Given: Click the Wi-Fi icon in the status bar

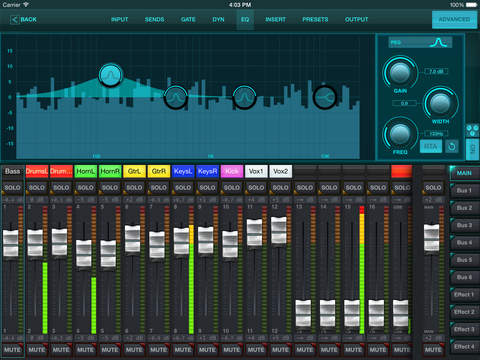Looking at the screenshot, I should click(x=26, y=5).
